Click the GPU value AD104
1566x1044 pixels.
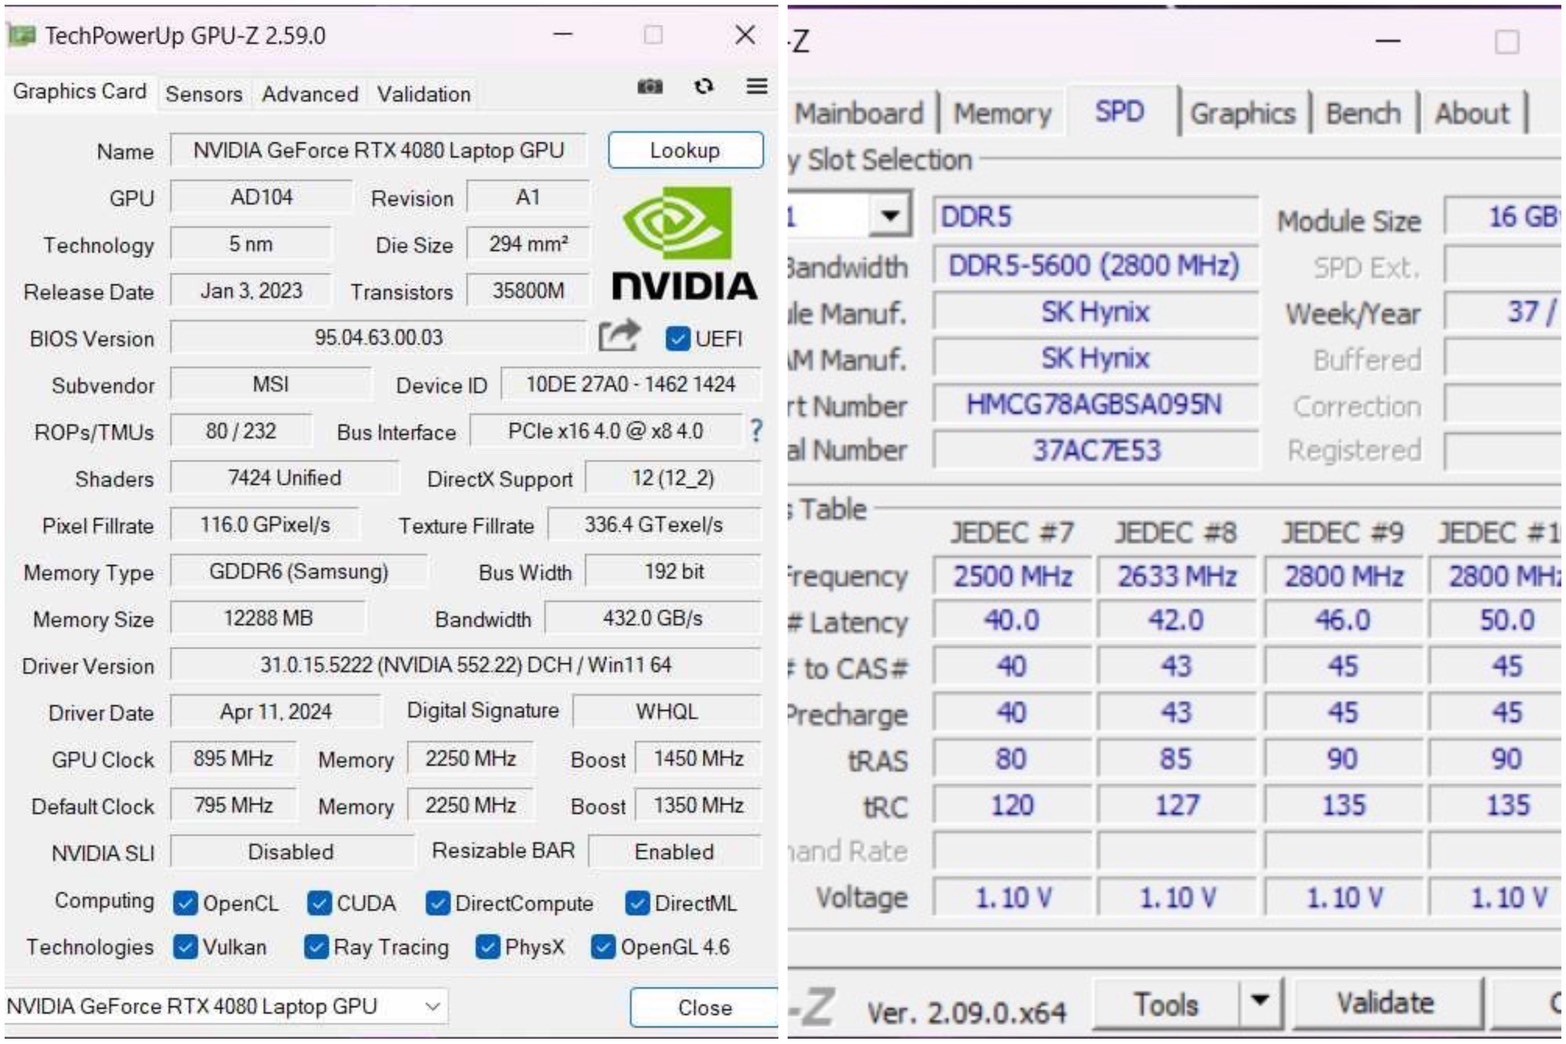coord(261,197)
